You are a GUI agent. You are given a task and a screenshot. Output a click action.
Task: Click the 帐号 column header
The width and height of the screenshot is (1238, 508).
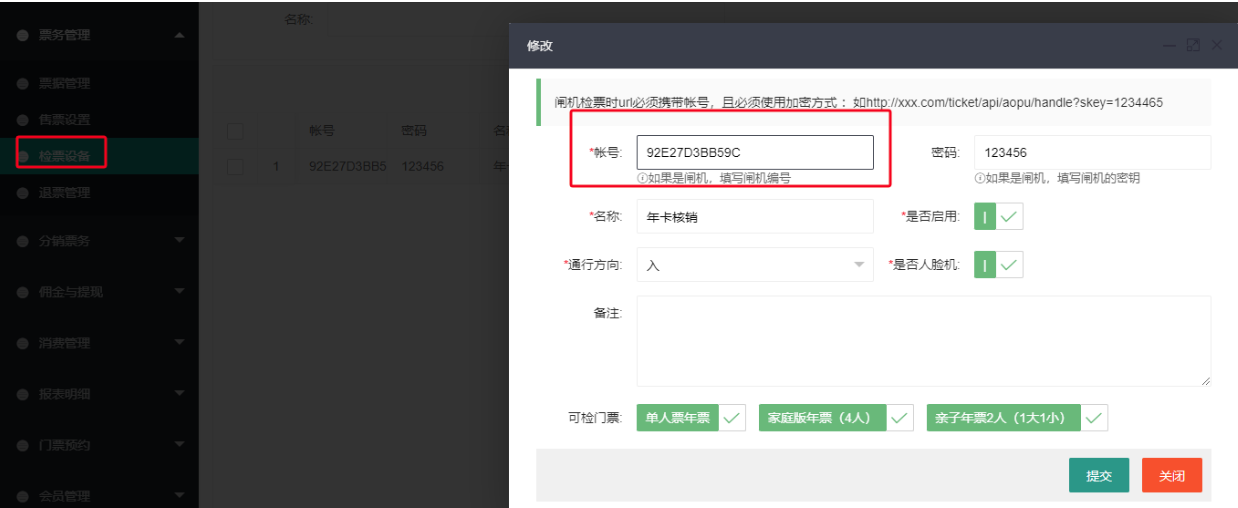pyautogui.click(x=321, y=131)
